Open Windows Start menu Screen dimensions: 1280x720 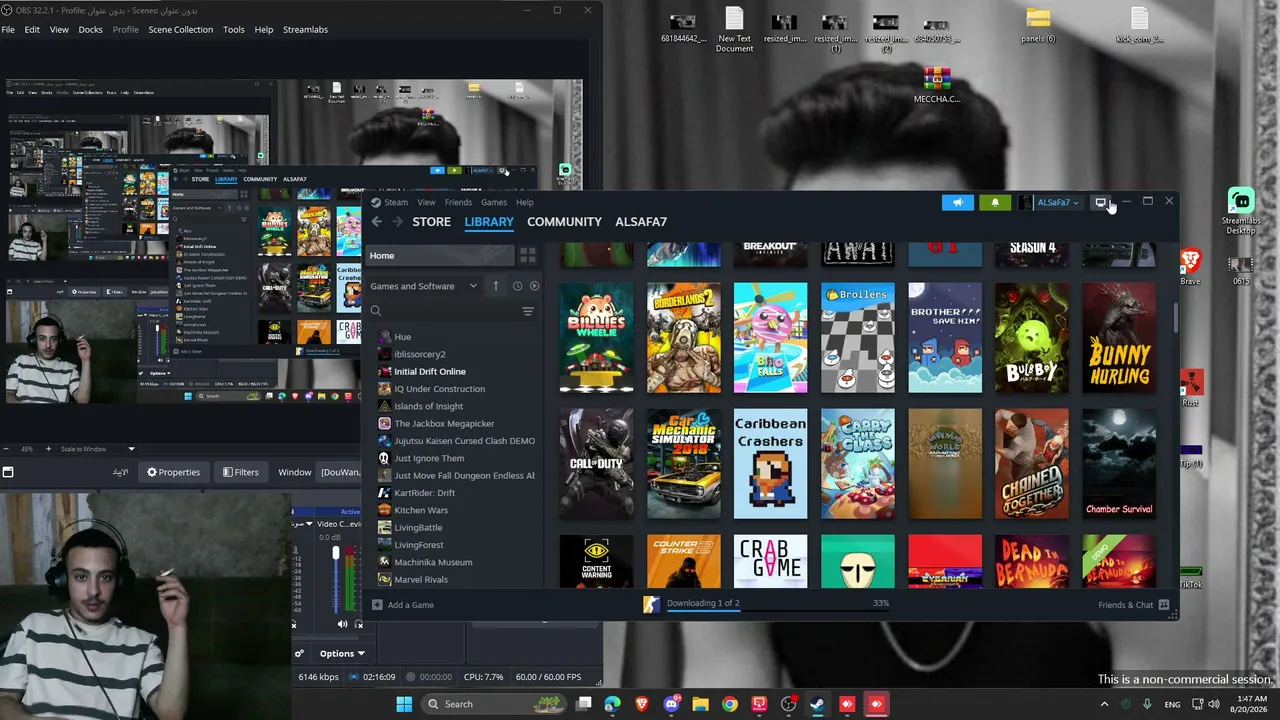click(x=404, y=704)
